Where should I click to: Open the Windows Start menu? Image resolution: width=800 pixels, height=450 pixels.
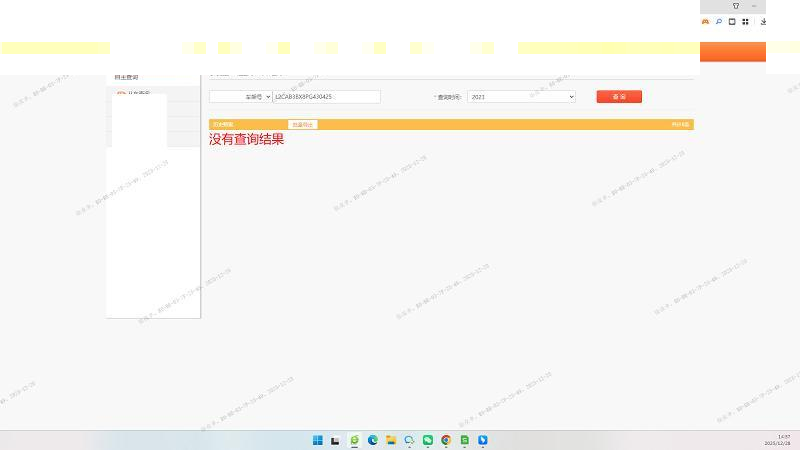click(318, 440)
